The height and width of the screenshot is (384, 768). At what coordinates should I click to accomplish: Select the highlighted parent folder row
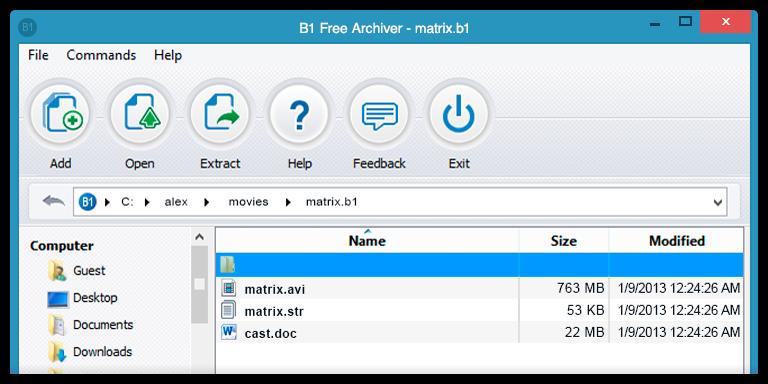[x=480, y=265]
